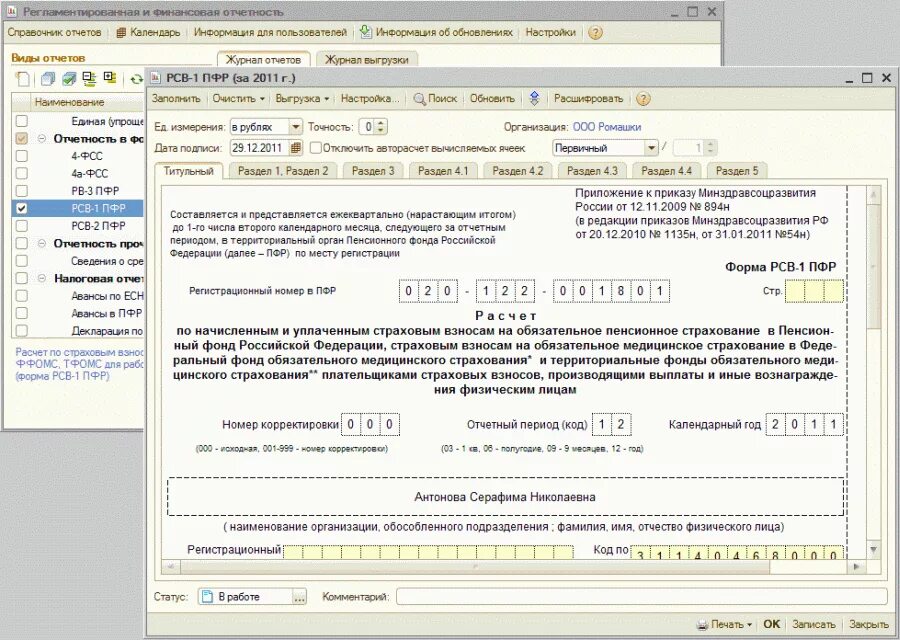
Task: Click the Антонова Серафима Николаевна name field
Action: tap(505, 497)
